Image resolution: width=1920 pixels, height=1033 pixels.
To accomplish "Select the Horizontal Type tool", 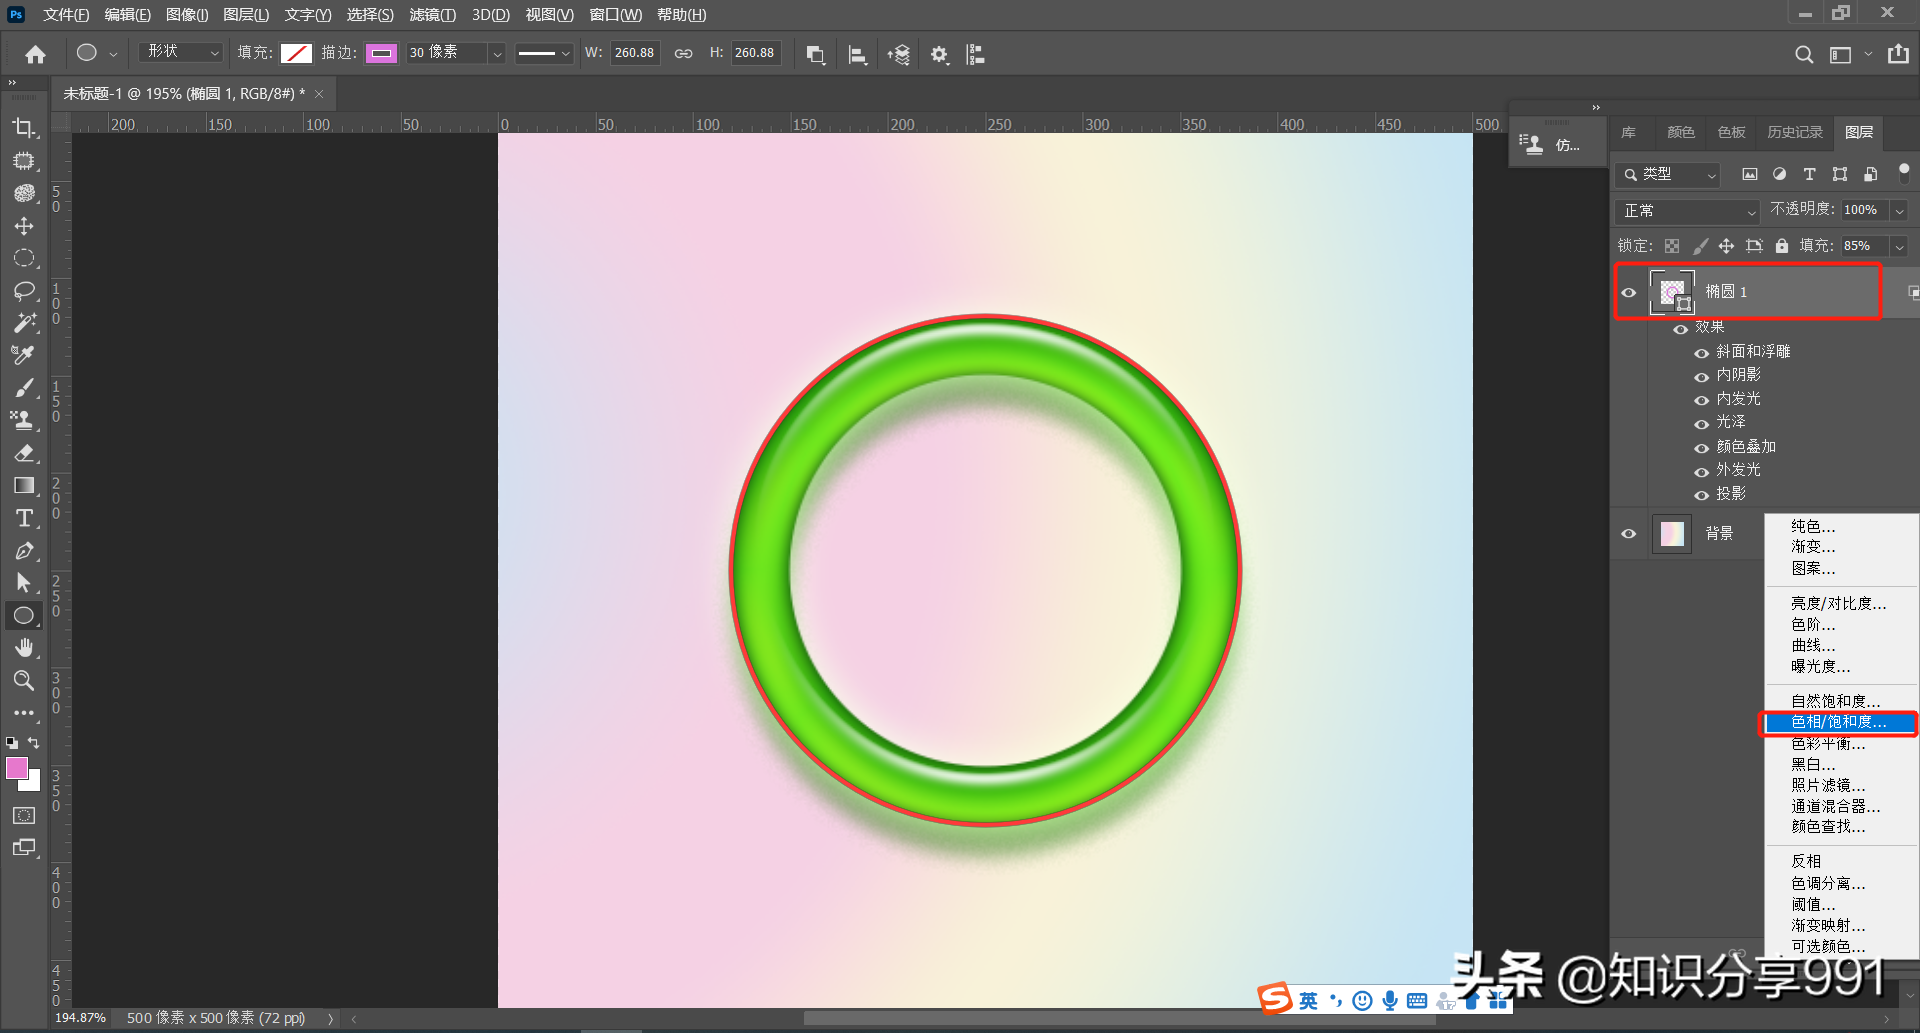I will 24,518.
